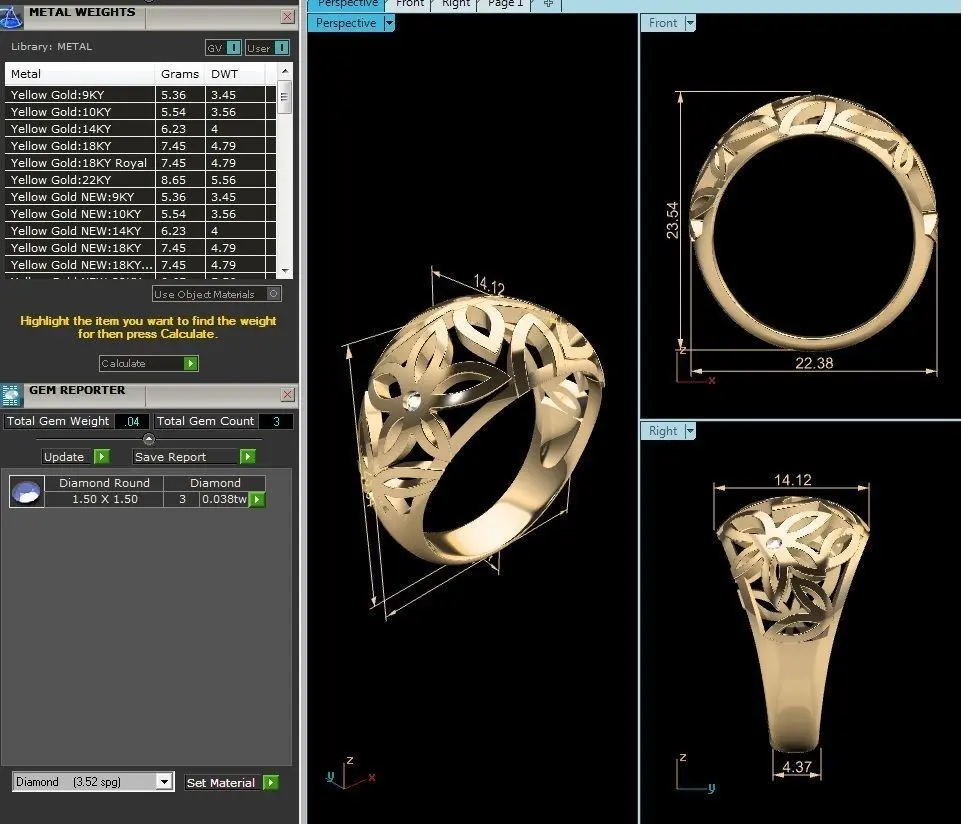963x824 pixels.
Task: Open the Perspective viewport dropdown arrow
Action: pos(389,23)
